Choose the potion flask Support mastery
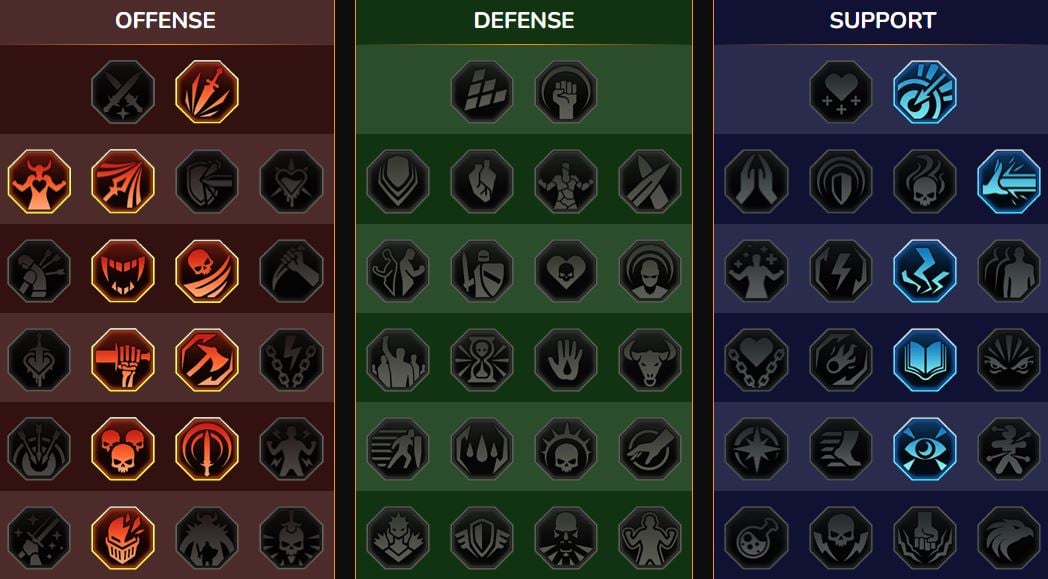 [x=757, y=538]
